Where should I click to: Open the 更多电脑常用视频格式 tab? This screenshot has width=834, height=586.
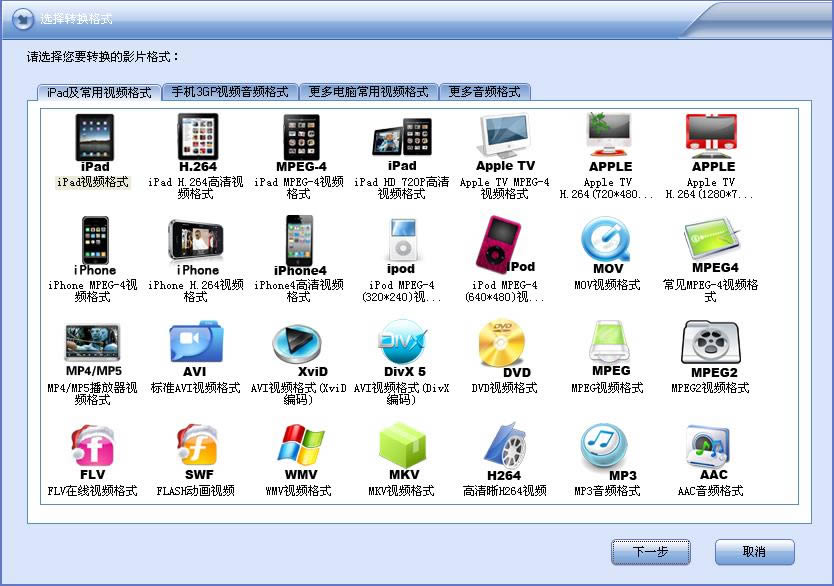(x=368, y=91)
